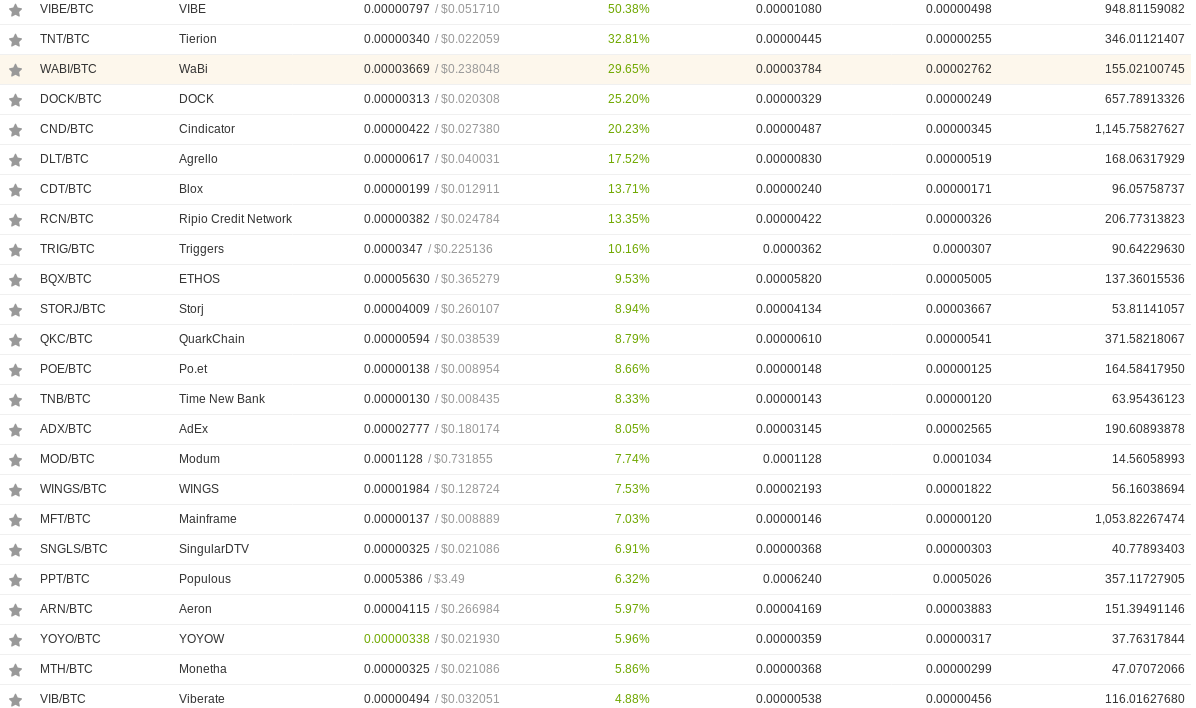Viewport: 1196px width, 708px height.
Task: Mark BQX/BTC with the star
Action: (15, 280)
